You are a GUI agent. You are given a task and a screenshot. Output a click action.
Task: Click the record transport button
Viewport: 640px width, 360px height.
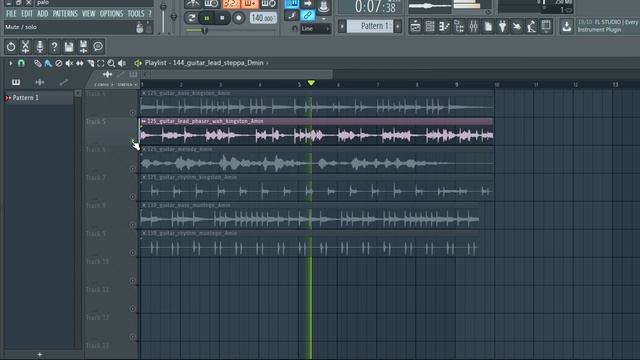pos(239,18)
